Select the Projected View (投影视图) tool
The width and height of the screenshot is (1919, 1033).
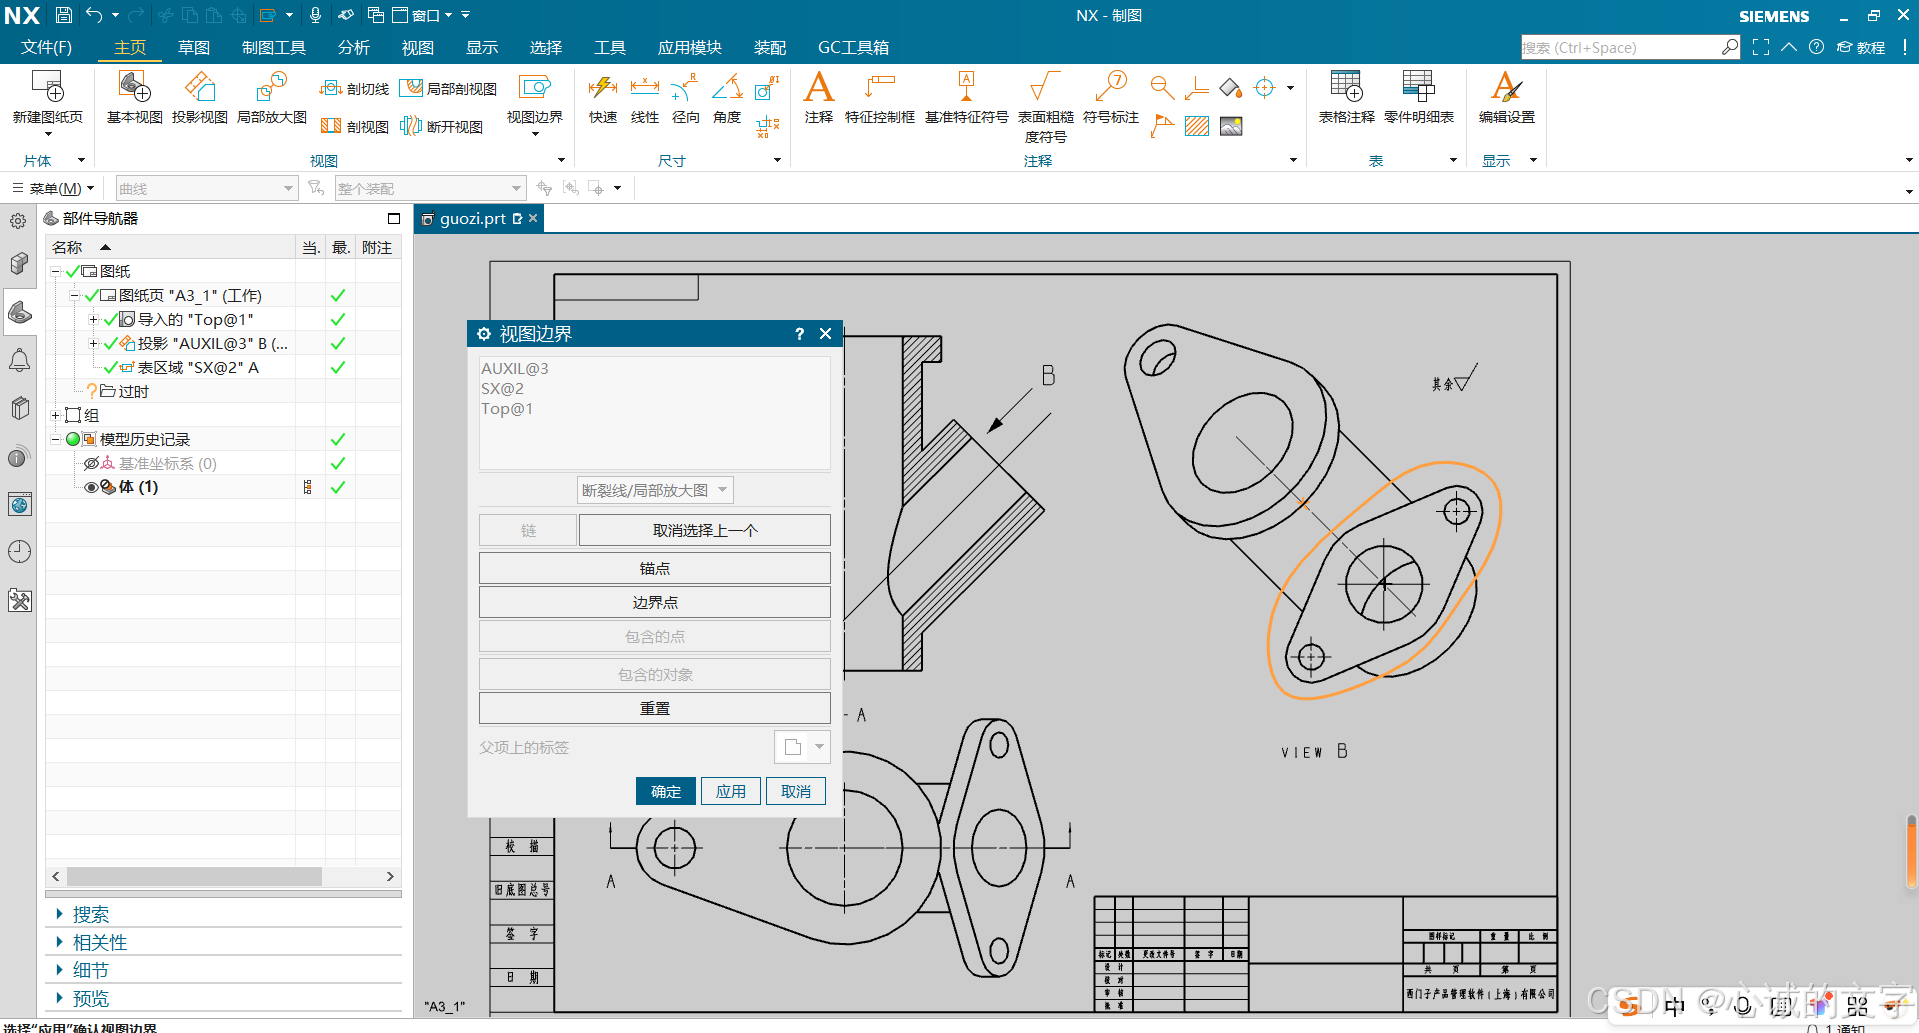199,97
